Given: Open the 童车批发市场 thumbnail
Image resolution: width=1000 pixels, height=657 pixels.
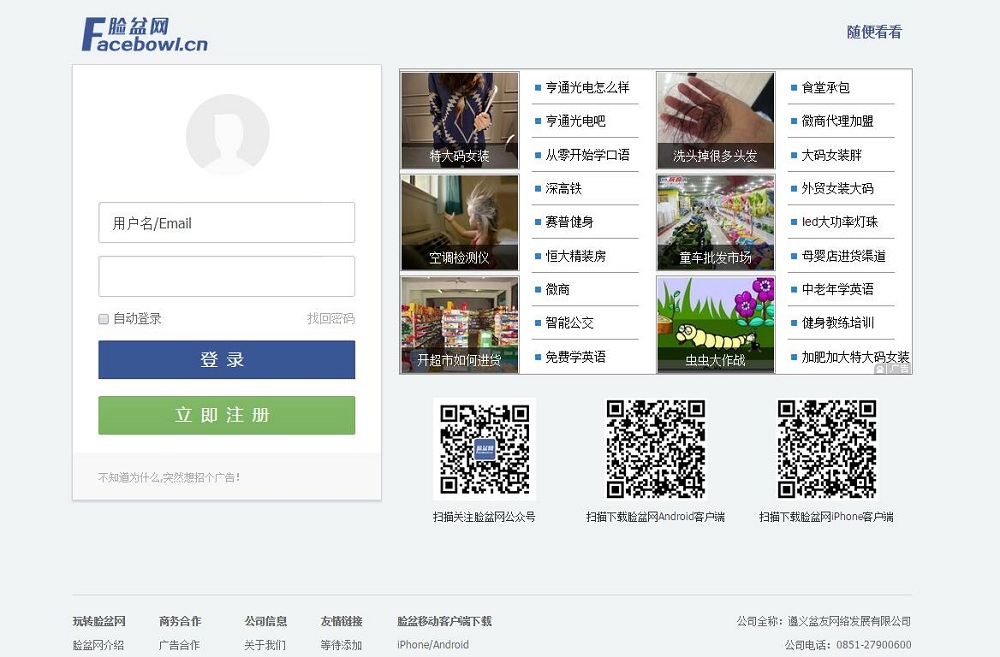Looking at the screenshot, I should tap(716, 223).
